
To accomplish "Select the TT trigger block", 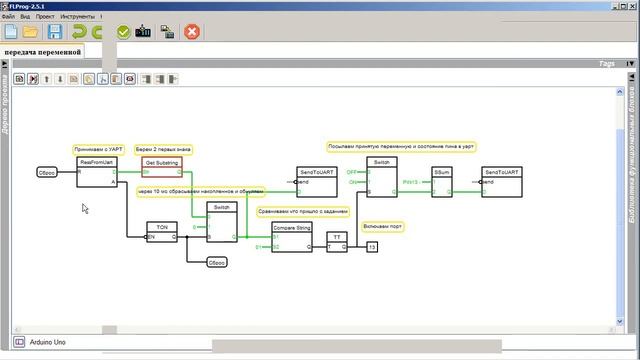I will [337, 242].
